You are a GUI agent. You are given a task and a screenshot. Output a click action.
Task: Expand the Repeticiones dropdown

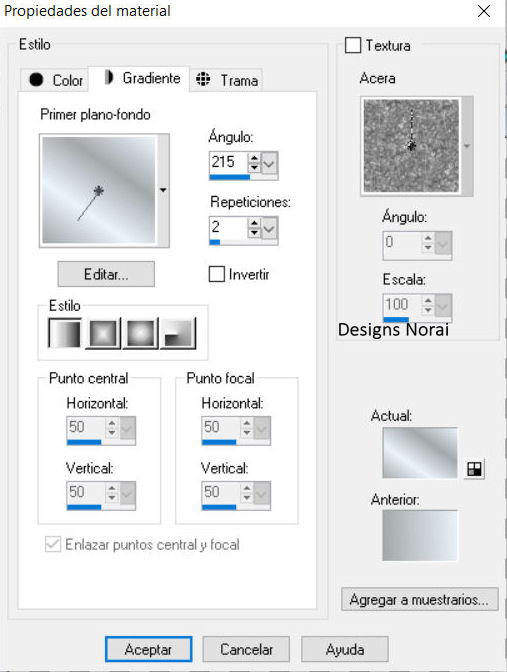click(269, 229)
